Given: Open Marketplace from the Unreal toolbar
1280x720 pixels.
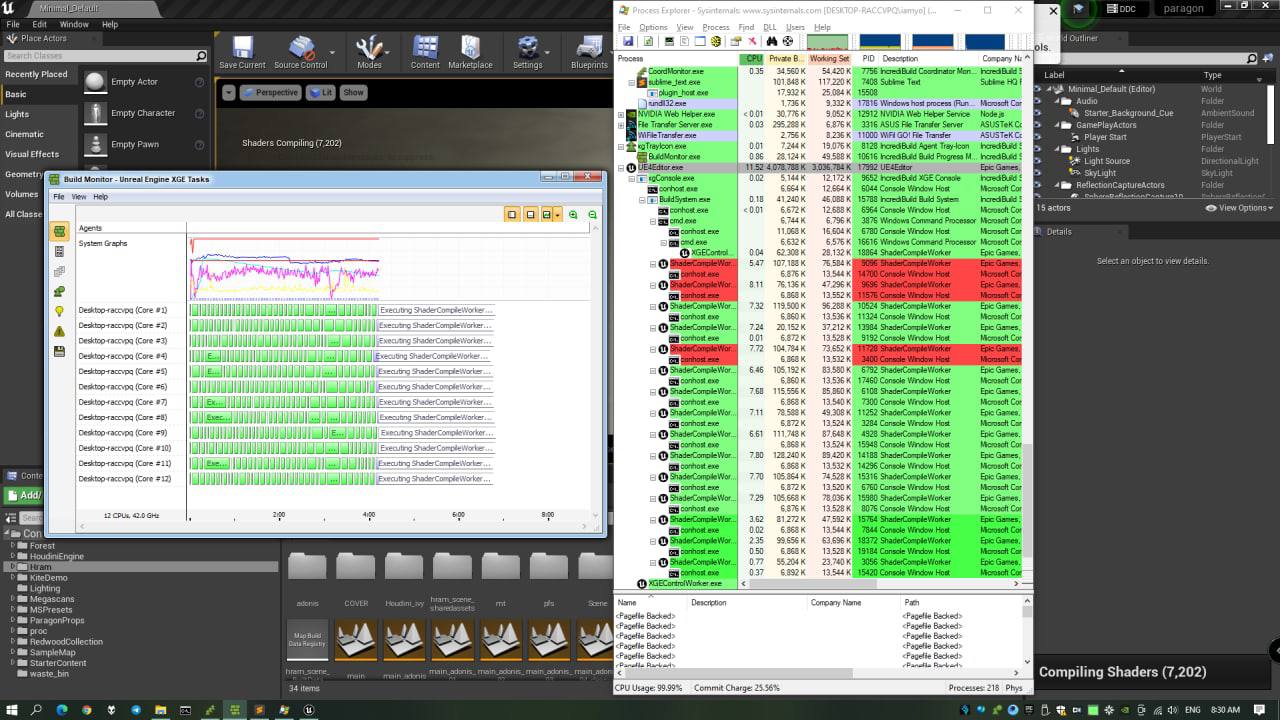Looking at the screenshot, I should pyautogui.click(x=470, y=53).
